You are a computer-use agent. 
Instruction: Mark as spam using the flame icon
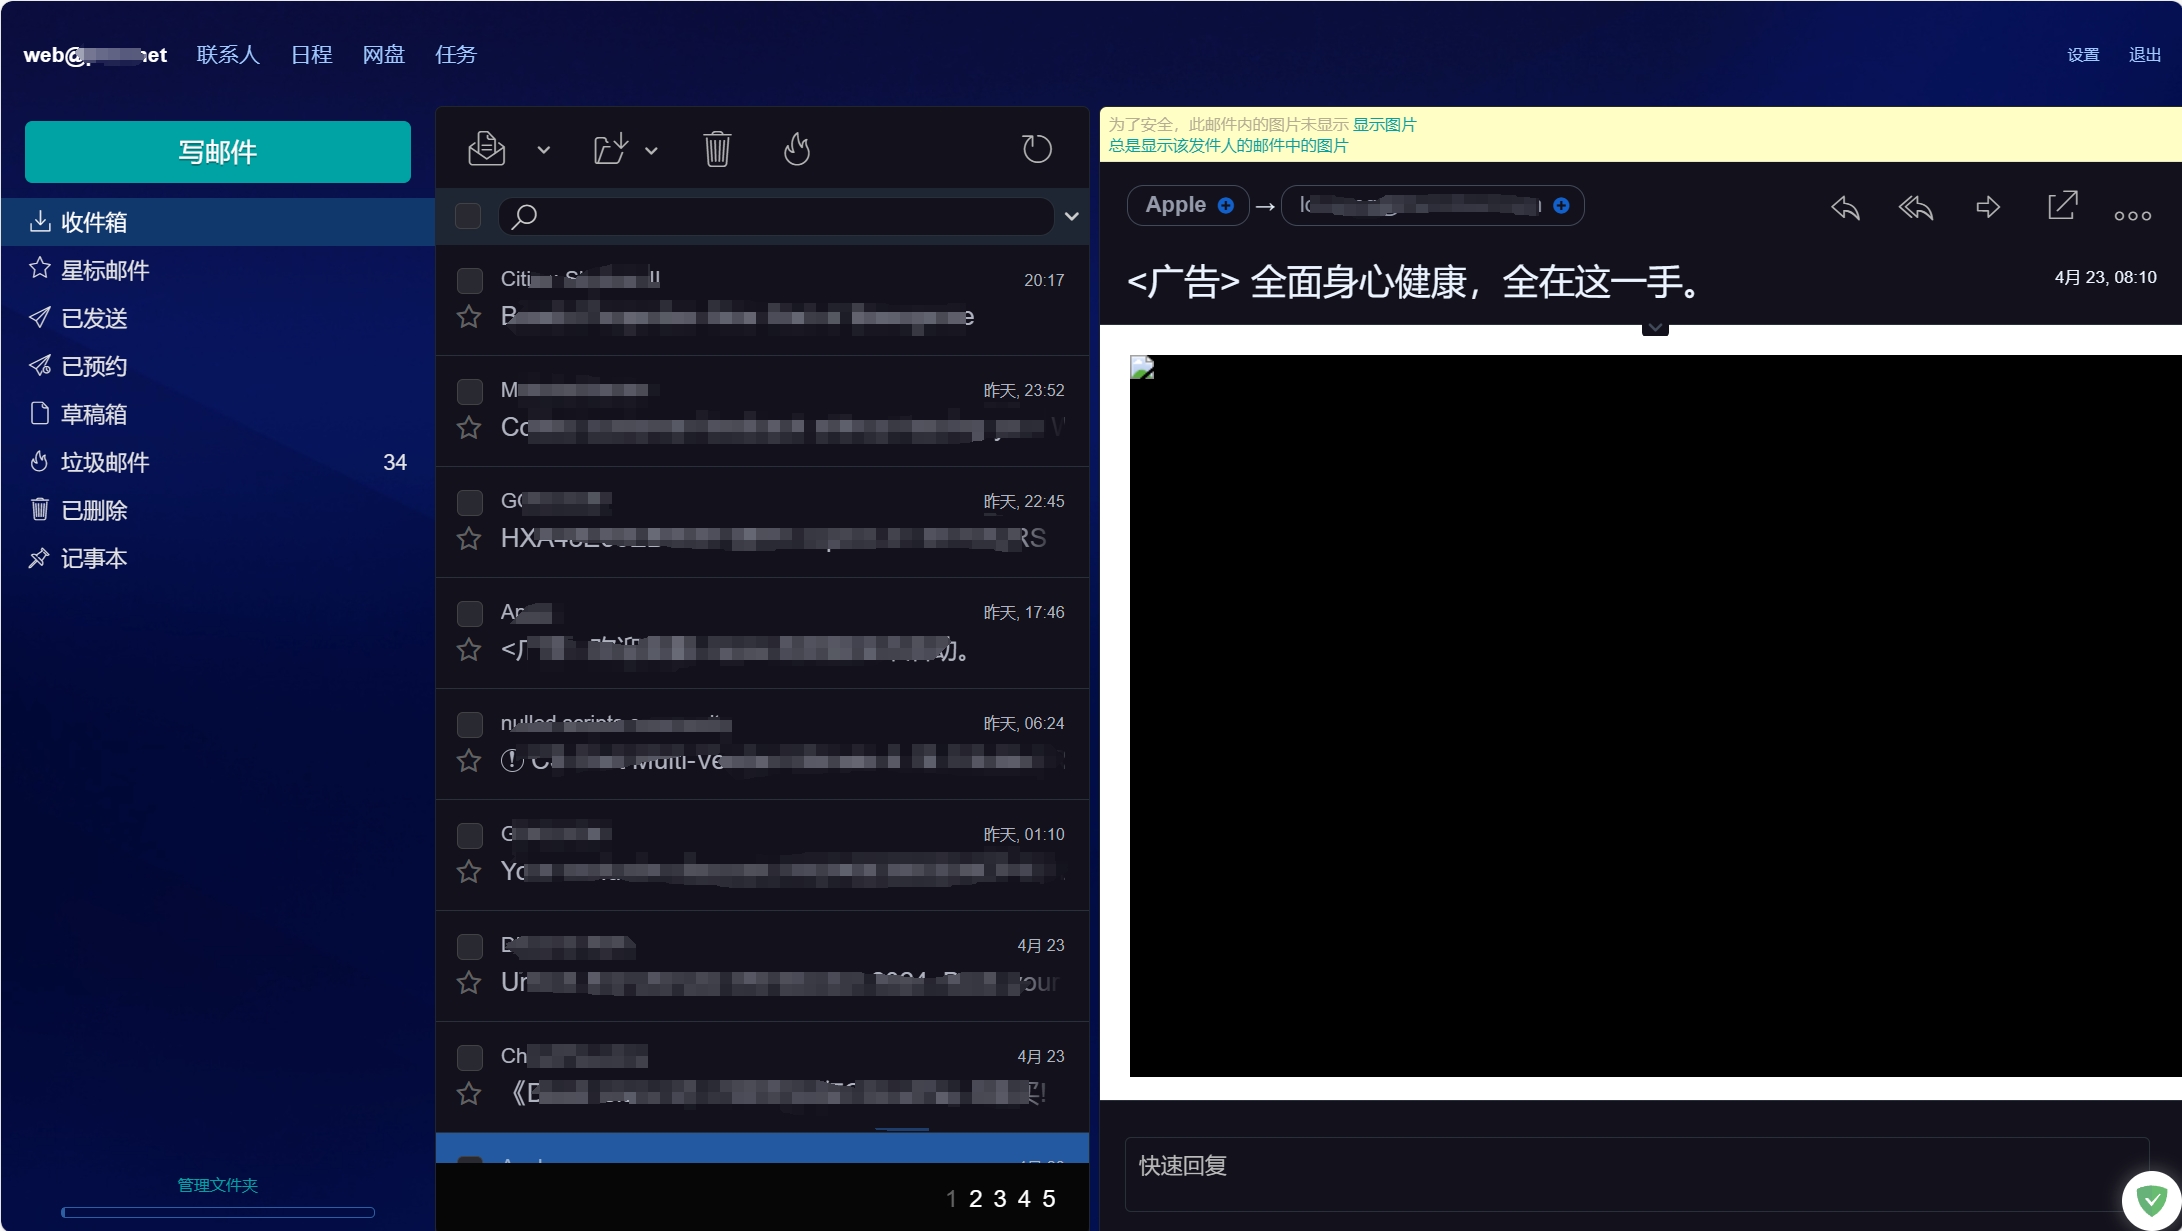tap(797, 149)
